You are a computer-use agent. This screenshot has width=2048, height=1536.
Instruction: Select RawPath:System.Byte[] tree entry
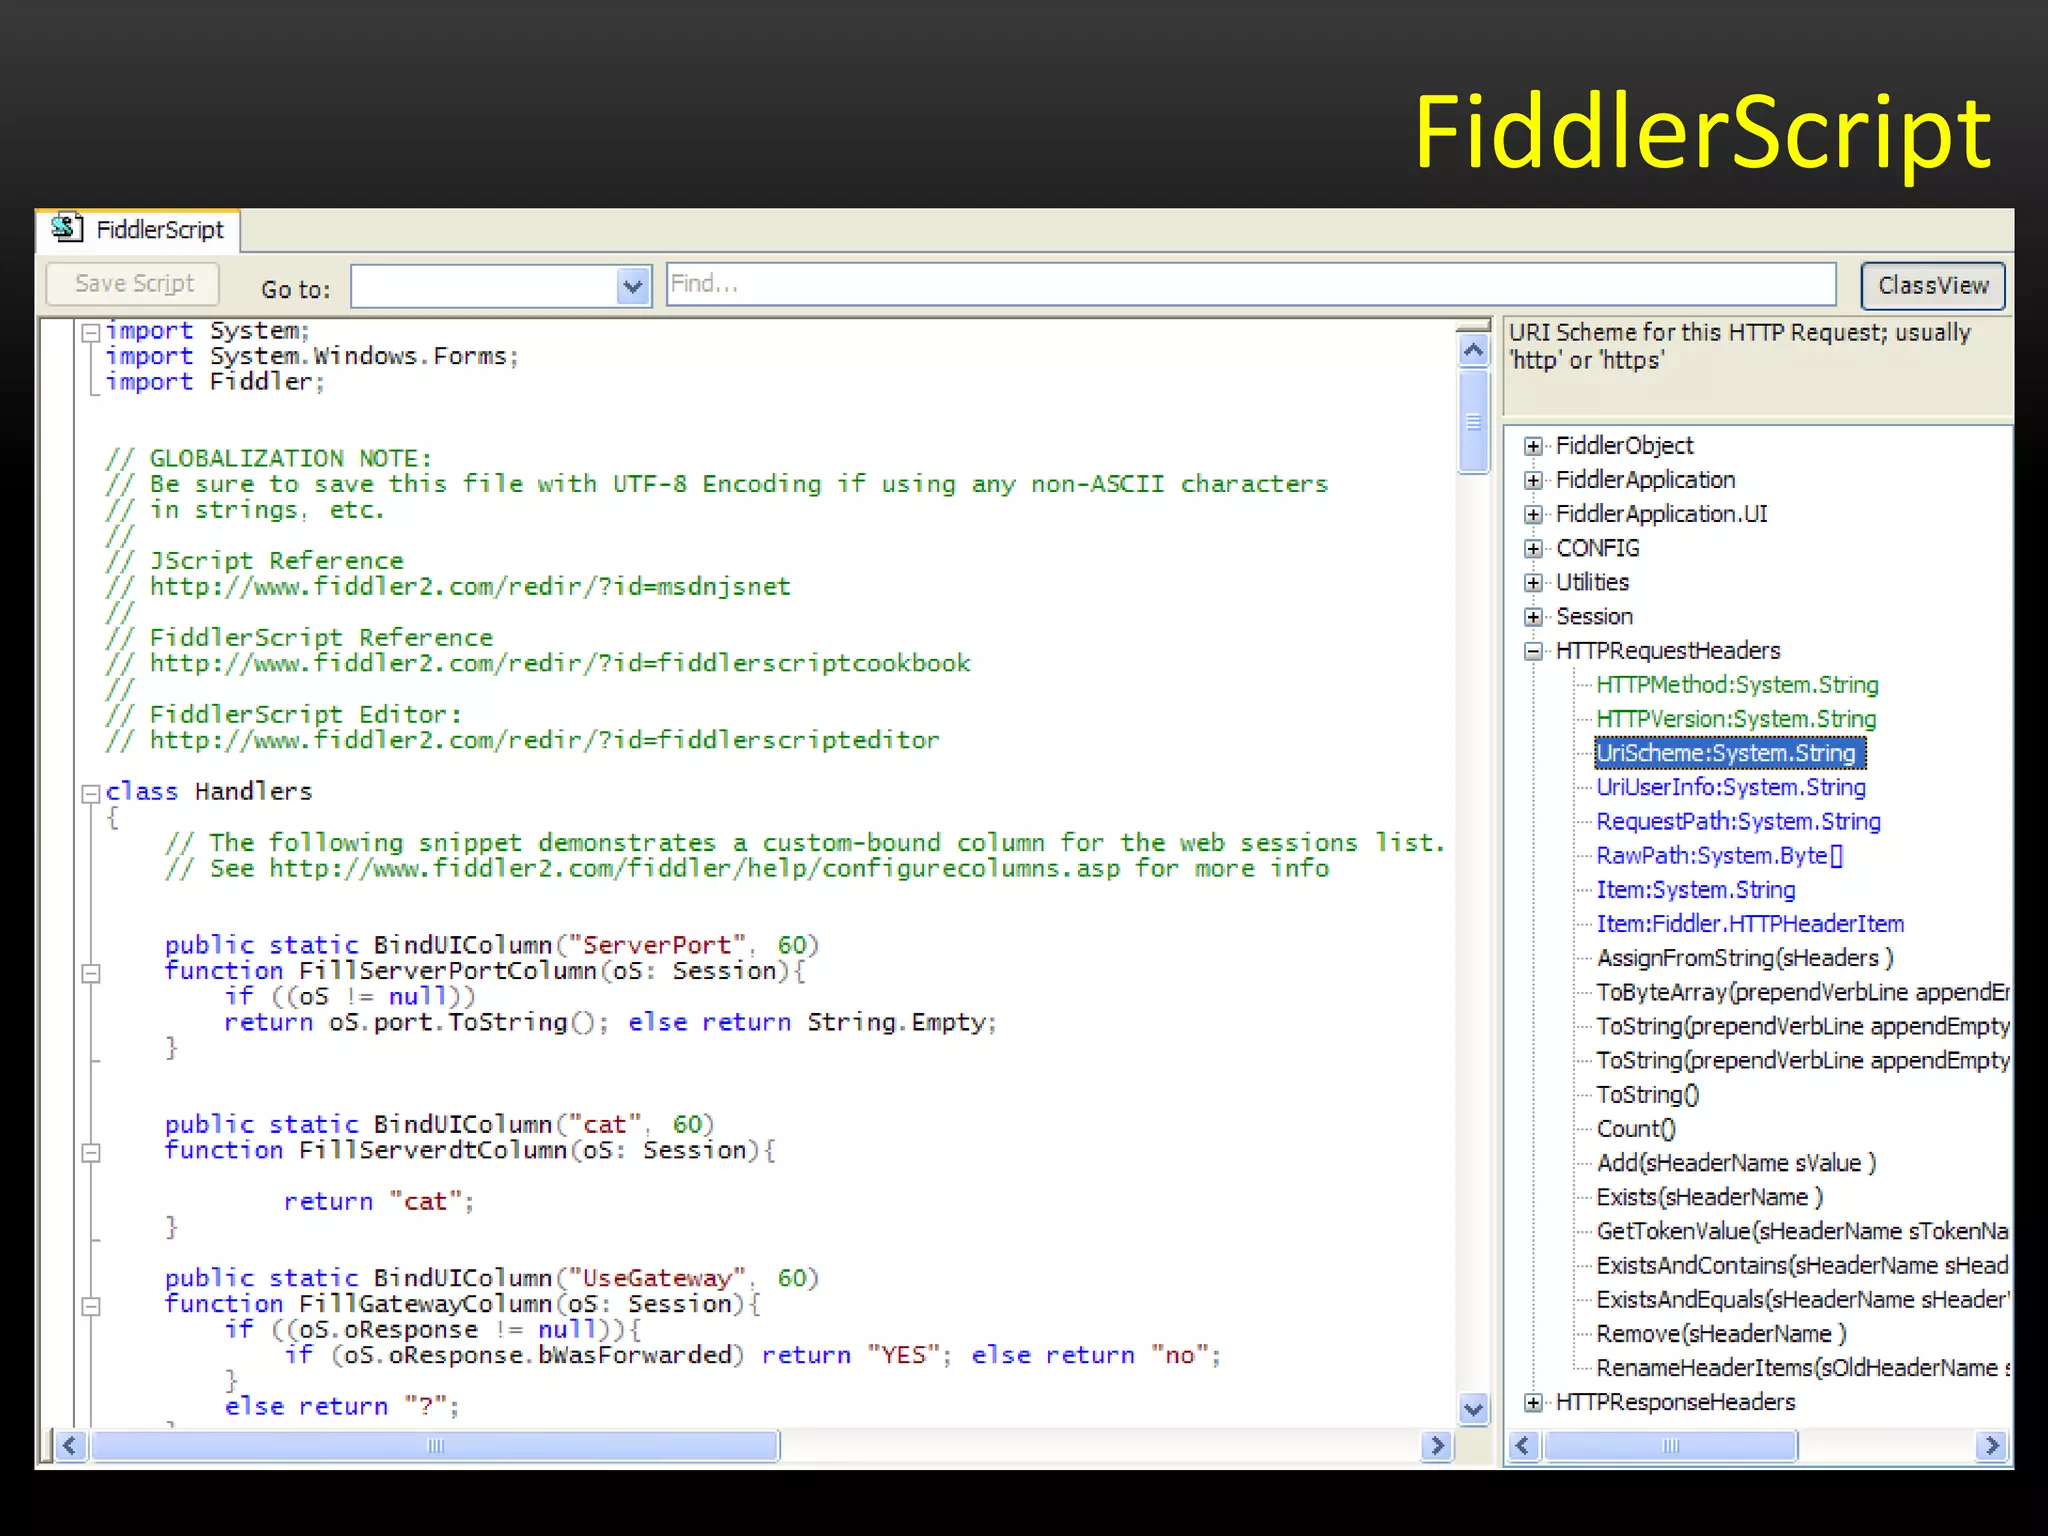tap(1719, 856)
